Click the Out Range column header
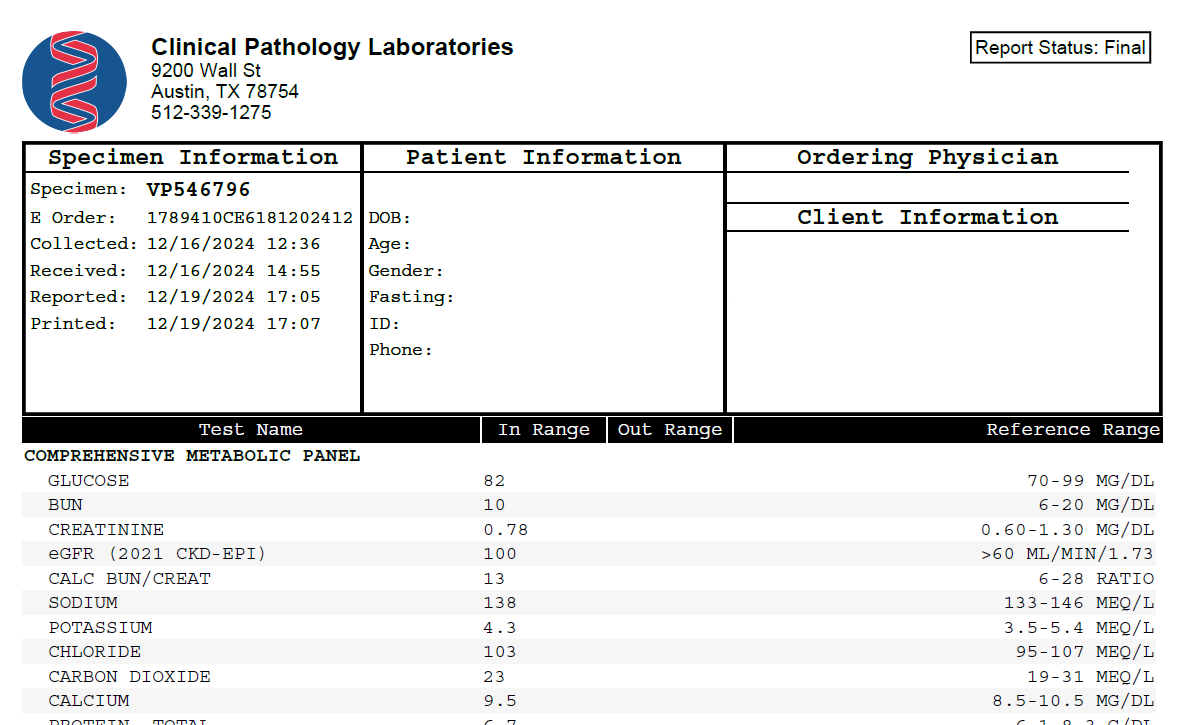 coord(670,430)
